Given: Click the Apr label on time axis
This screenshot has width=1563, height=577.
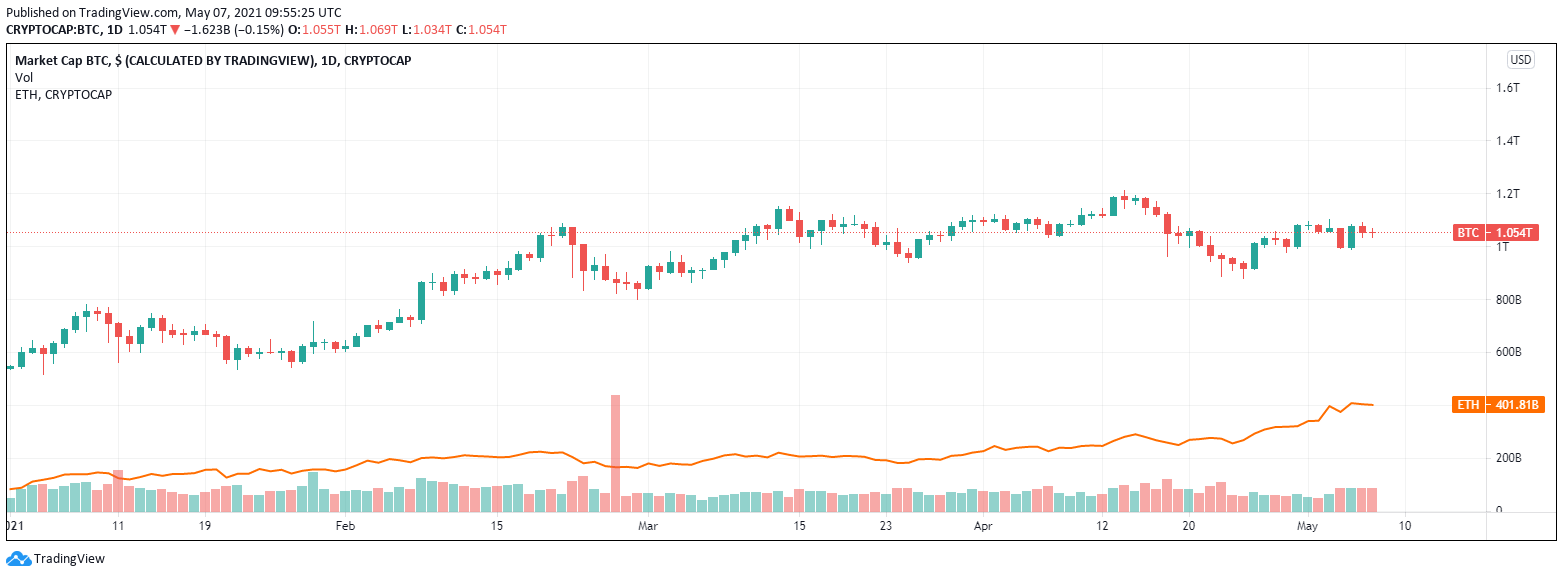Looking at the screenshot, I should point(983,525).
